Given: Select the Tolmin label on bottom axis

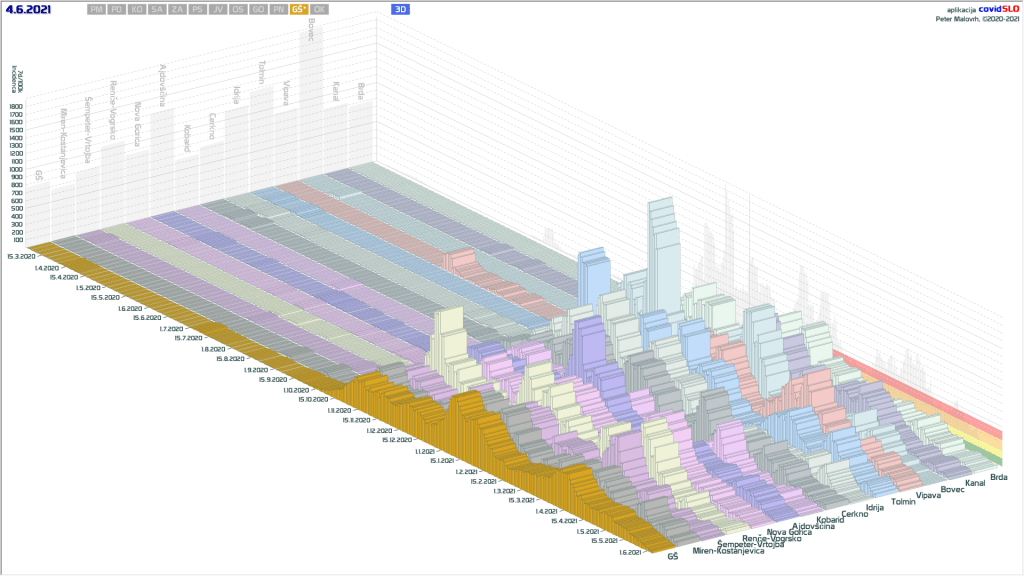Looking at the screenshot, I should point(903,501).
